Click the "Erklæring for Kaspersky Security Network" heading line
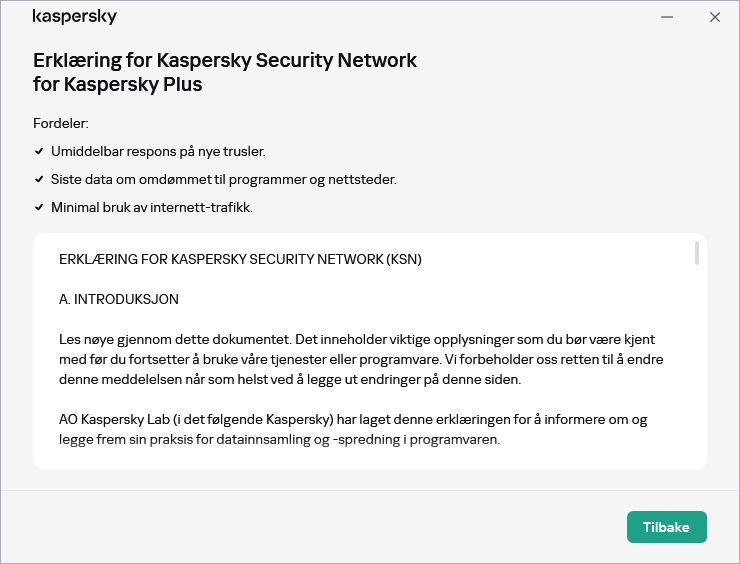The image size is (740, 564). coord(225,61)
